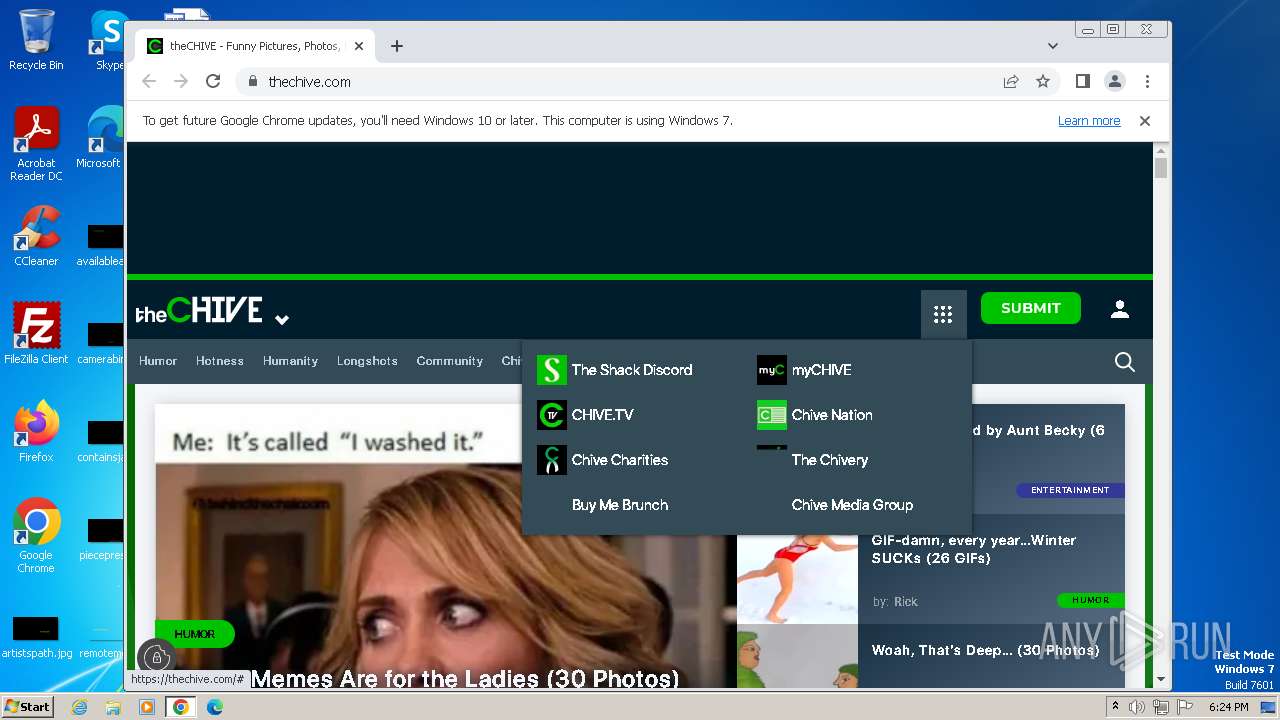Screen dimensions: 1280x720
Task: Select Chive Media Group menu entry
Action: click(852, 505)
